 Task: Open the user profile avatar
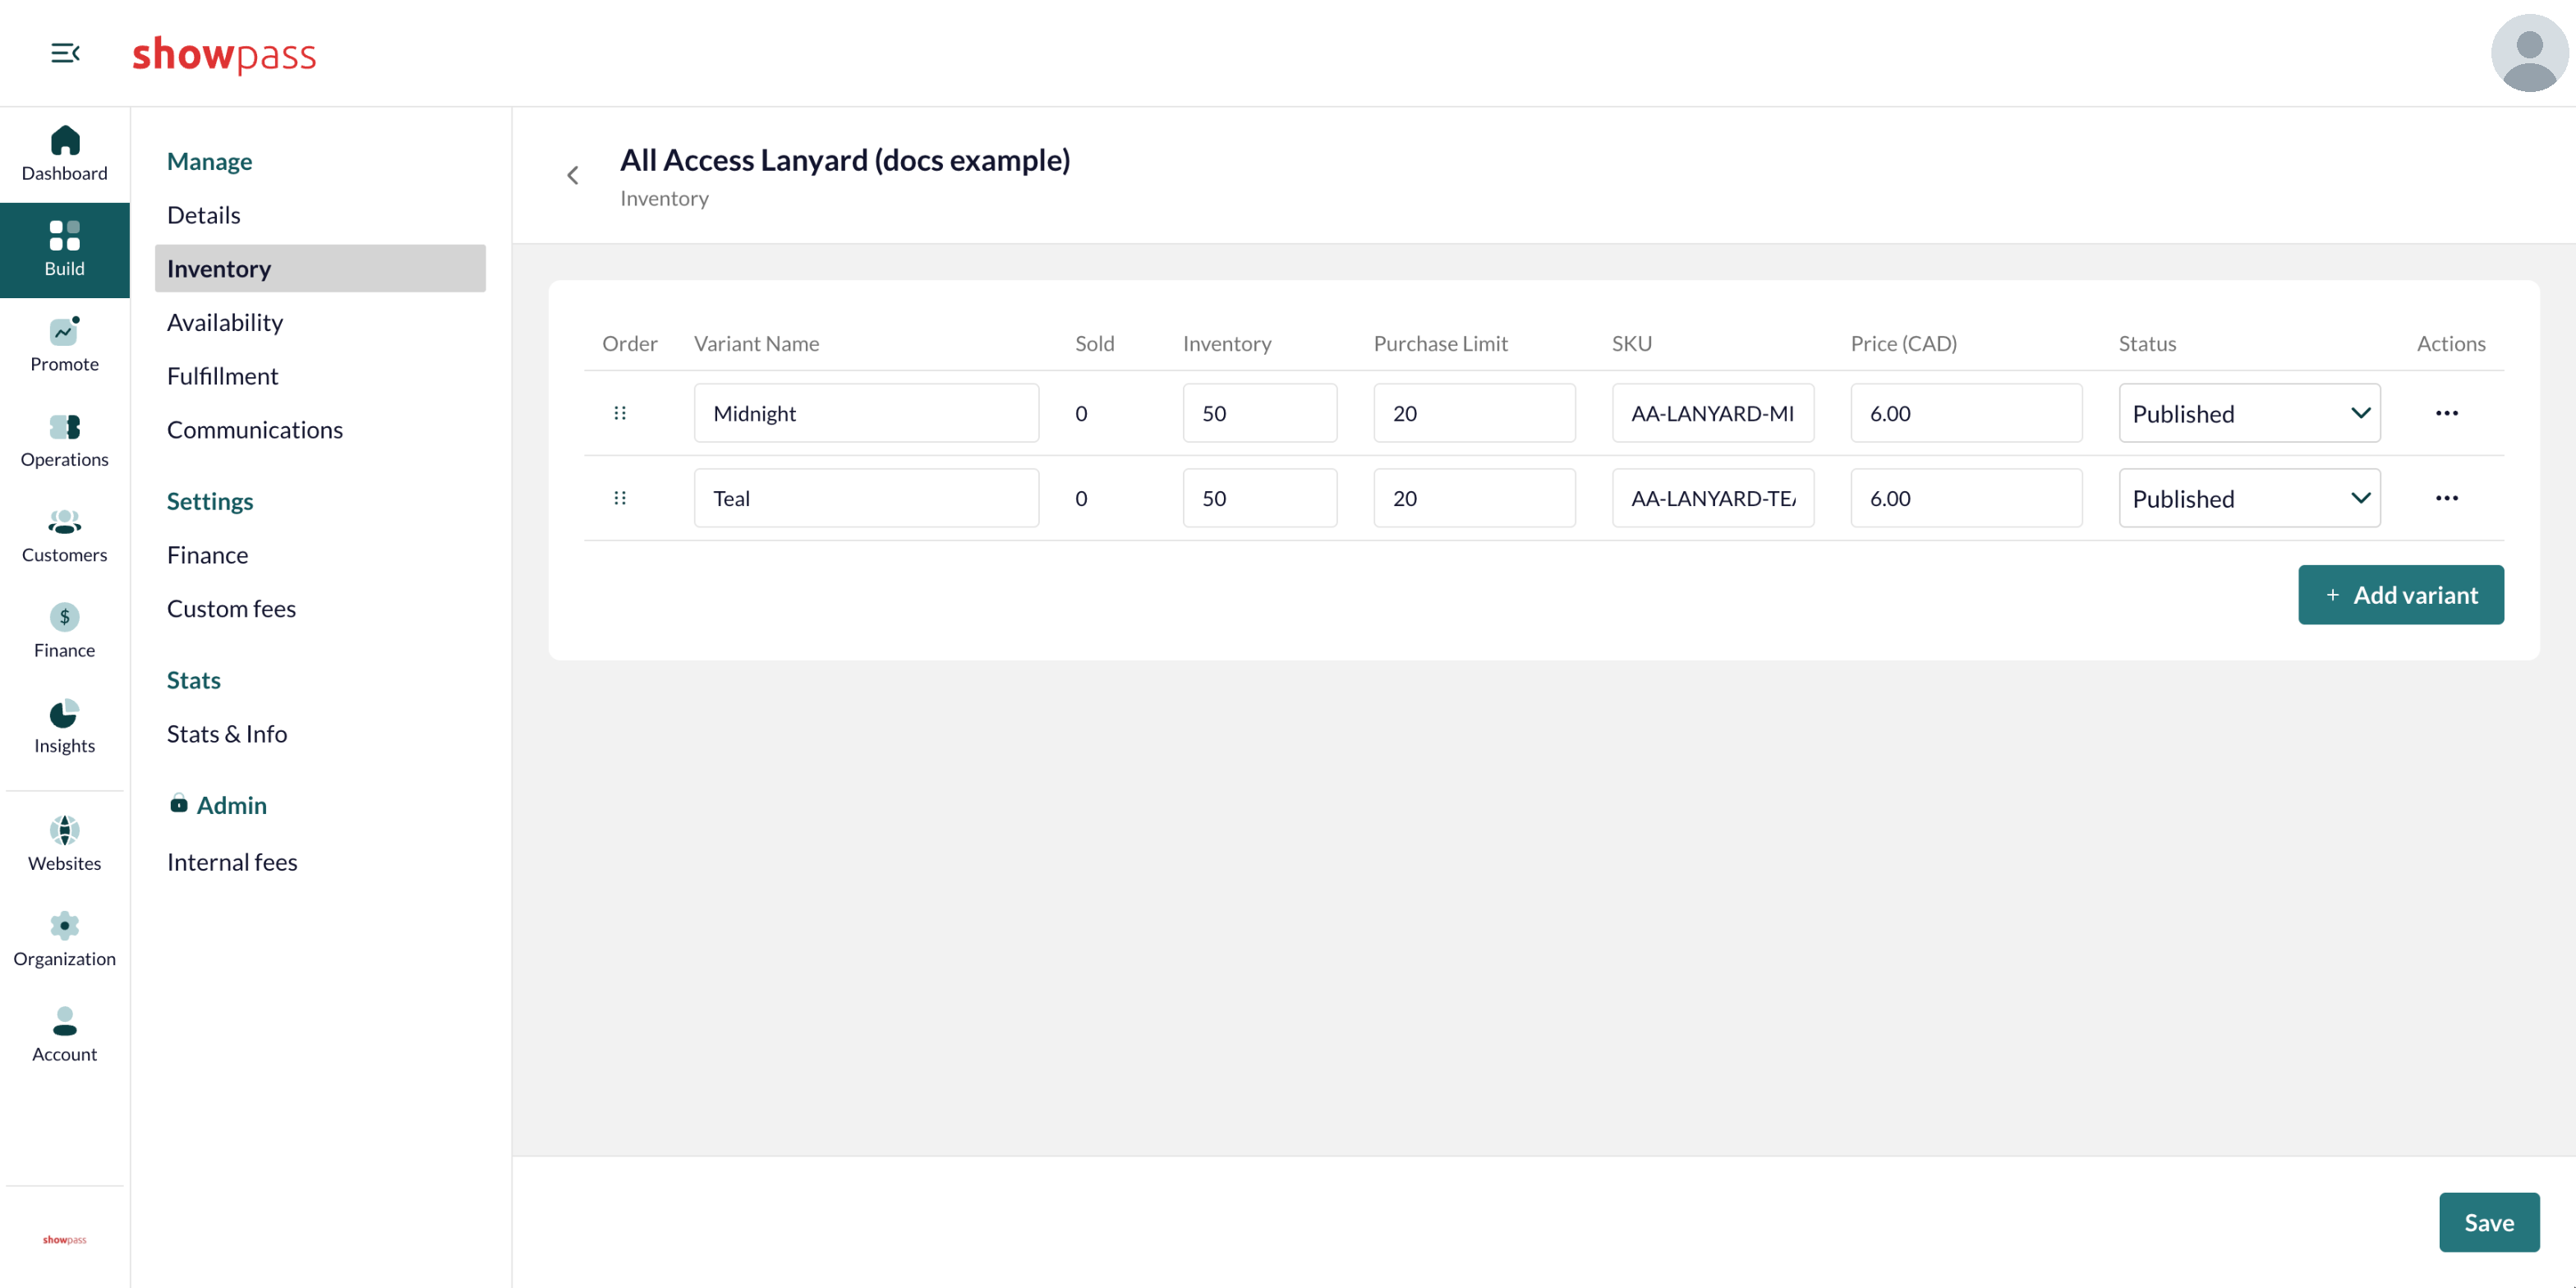(x=2528, y=53)
